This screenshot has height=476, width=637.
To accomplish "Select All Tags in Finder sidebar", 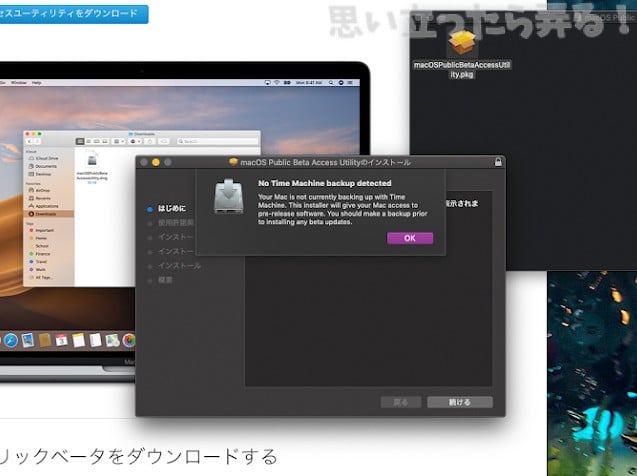I will [x=40, y=277].
